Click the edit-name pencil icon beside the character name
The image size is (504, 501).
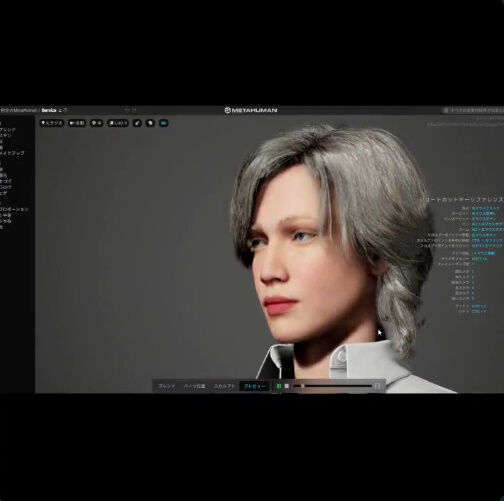(x=60, y=110)
